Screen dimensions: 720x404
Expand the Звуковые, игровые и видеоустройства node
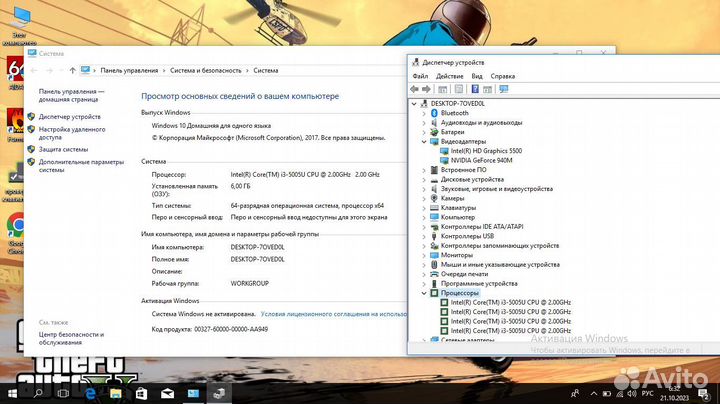coord(424,189)
